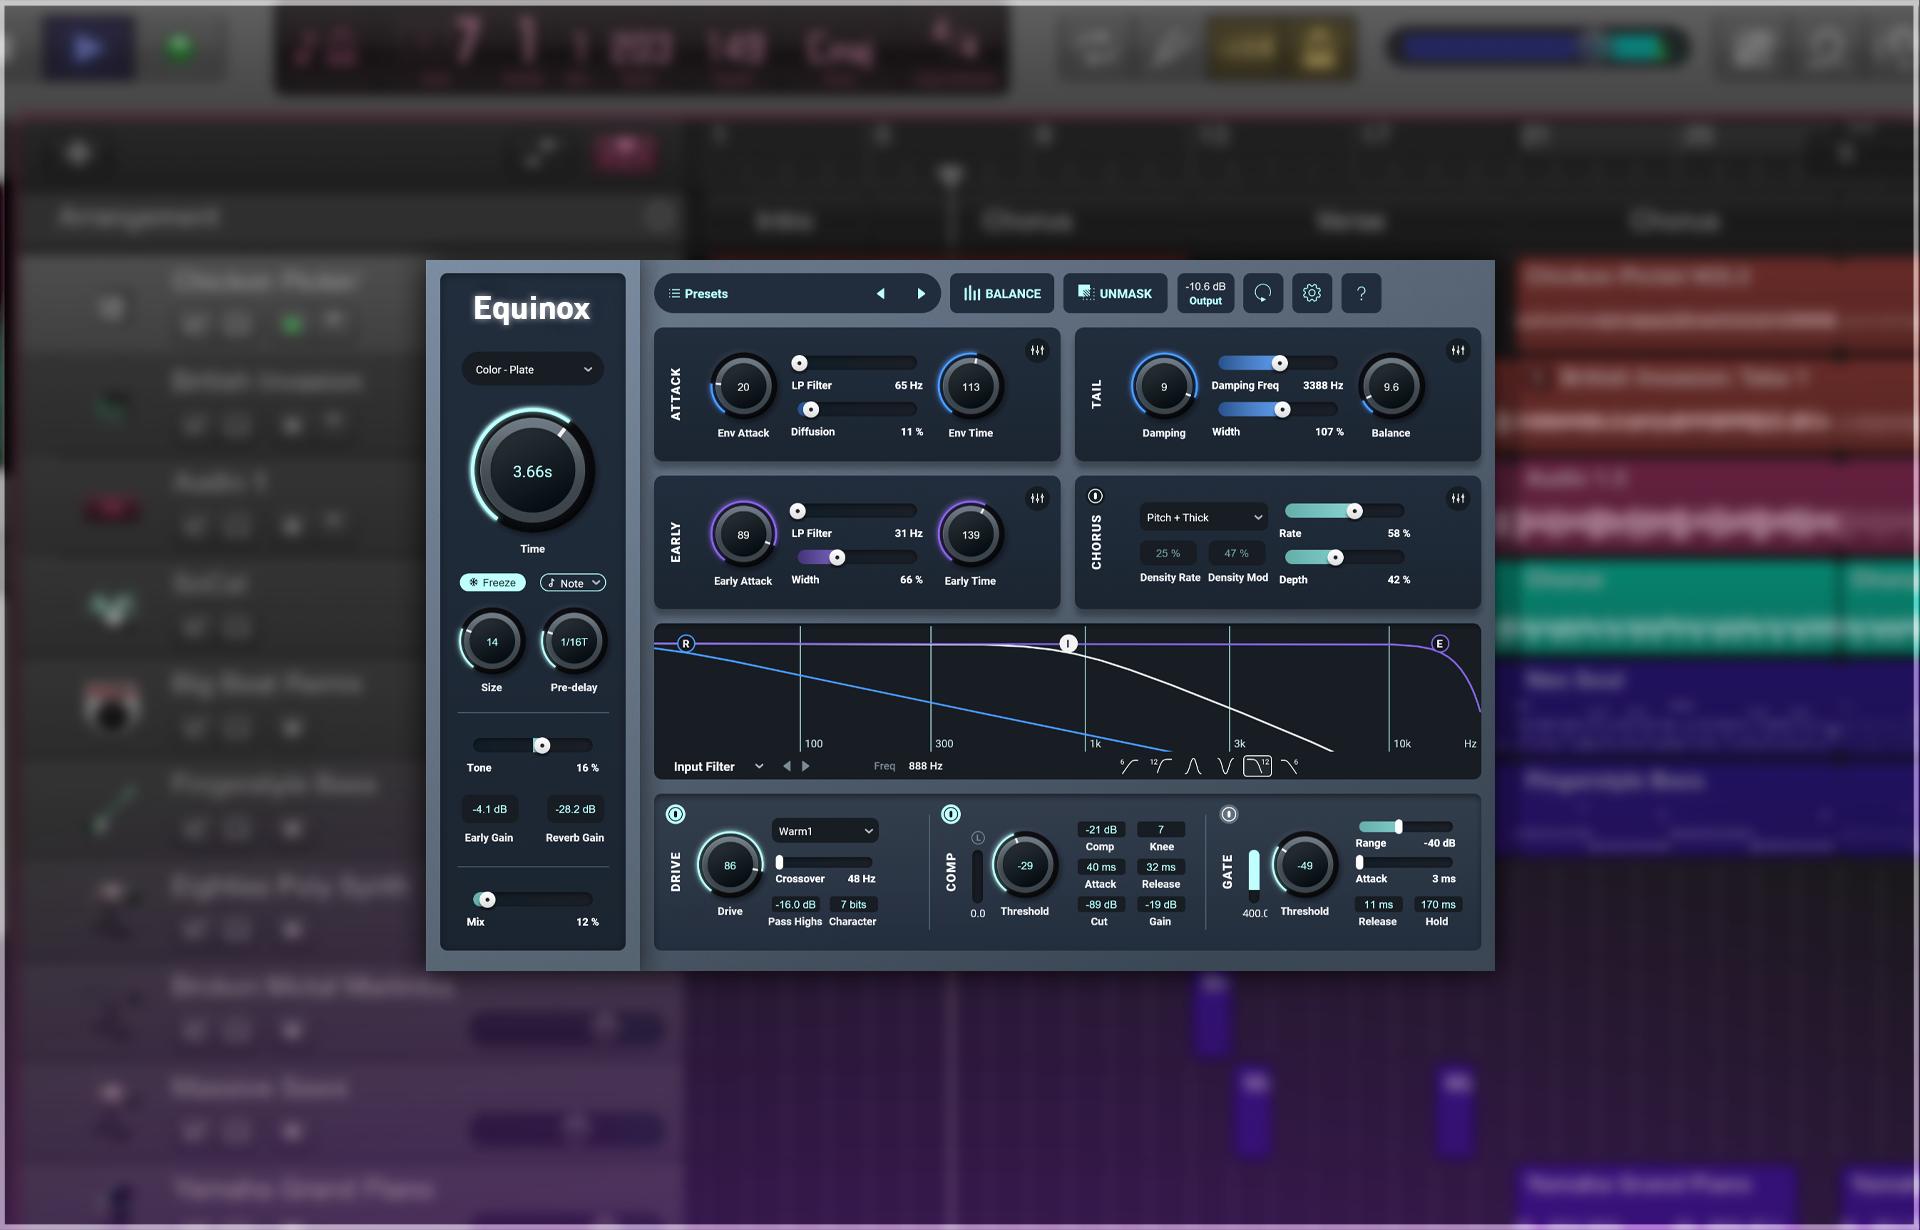Open the Tail section's mixer settings icon

(1458, 350)
